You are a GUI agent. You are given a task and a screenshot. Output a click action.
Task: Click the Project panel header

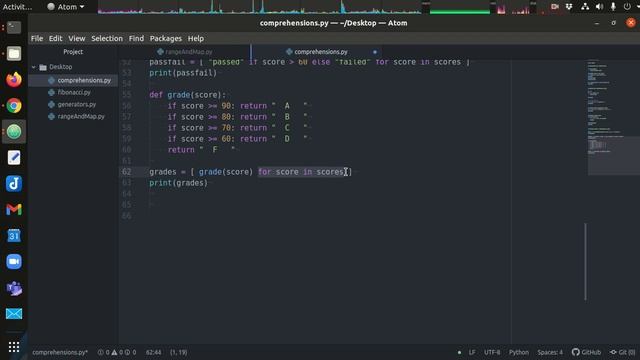point(73,52)
